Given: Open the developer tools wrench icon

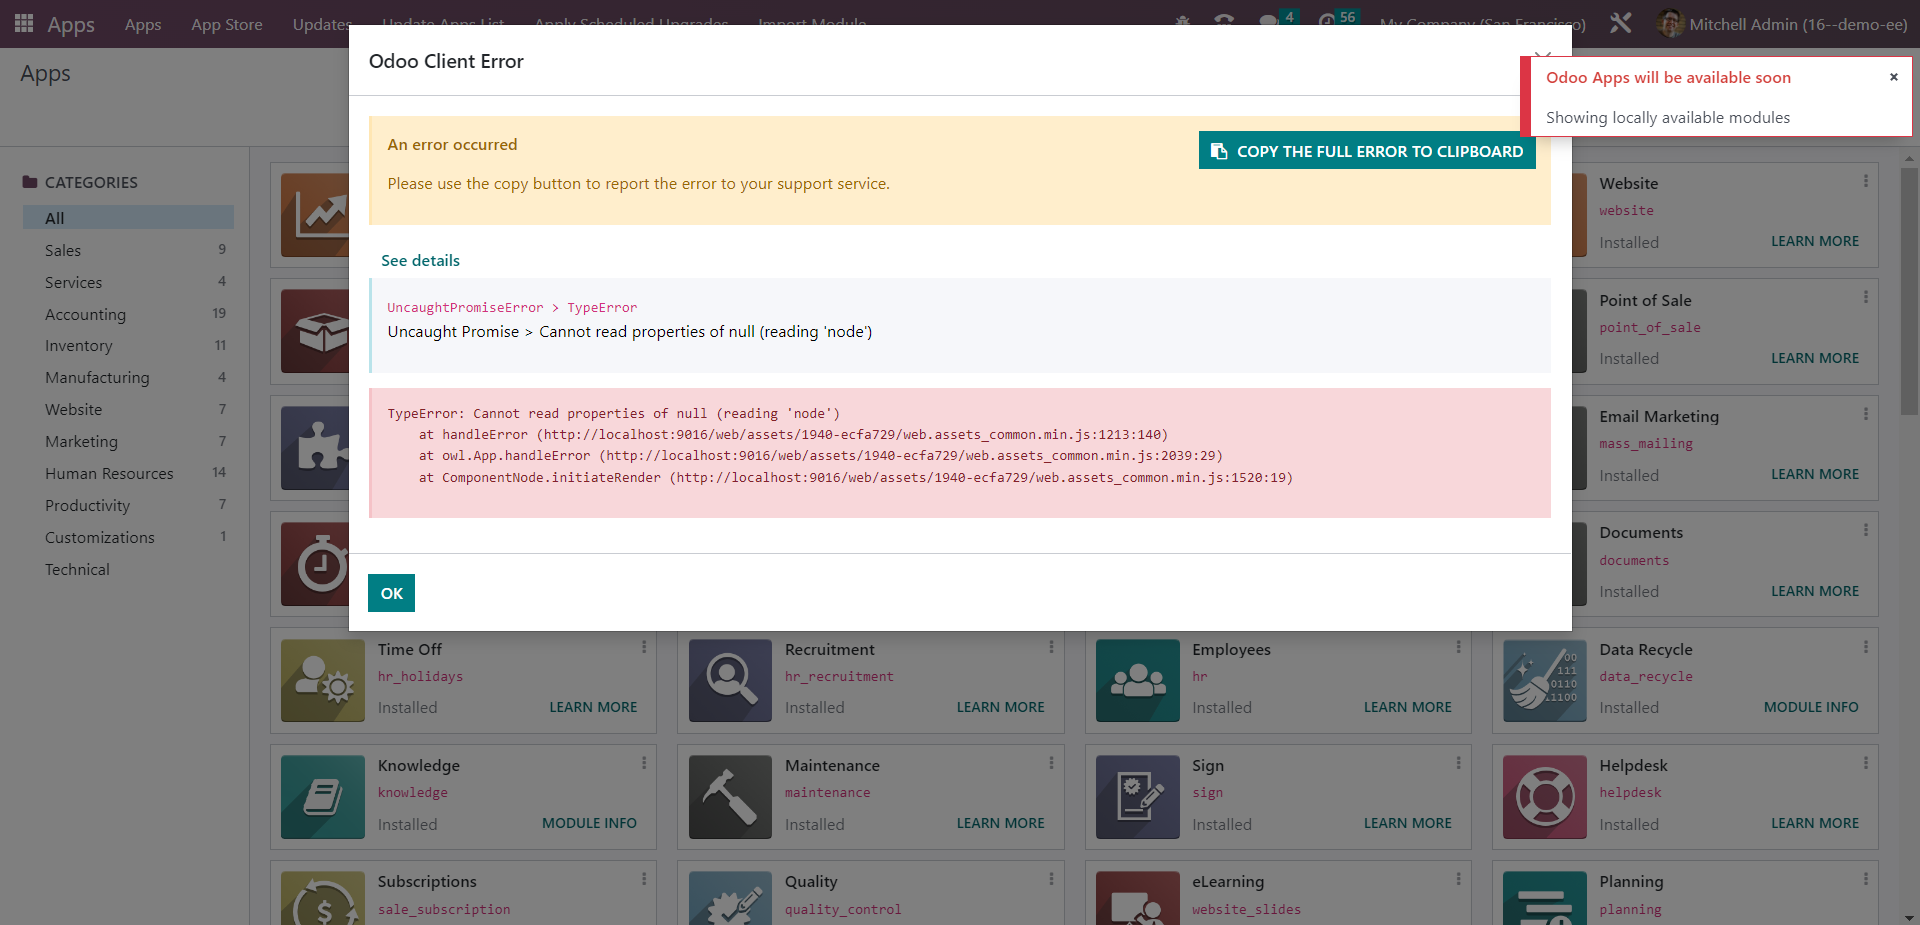Looking at the screenshot, I should (x=1620, y=22).
